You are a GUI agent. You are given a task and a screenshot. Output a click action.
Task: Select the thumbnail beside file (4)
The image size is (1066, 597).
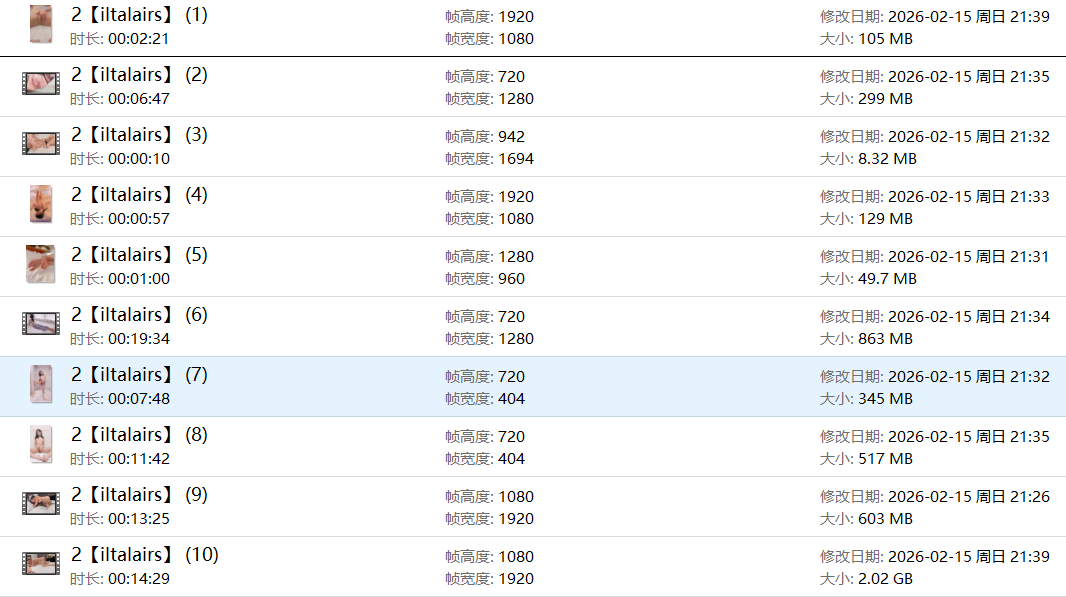(x=41, y=204)
